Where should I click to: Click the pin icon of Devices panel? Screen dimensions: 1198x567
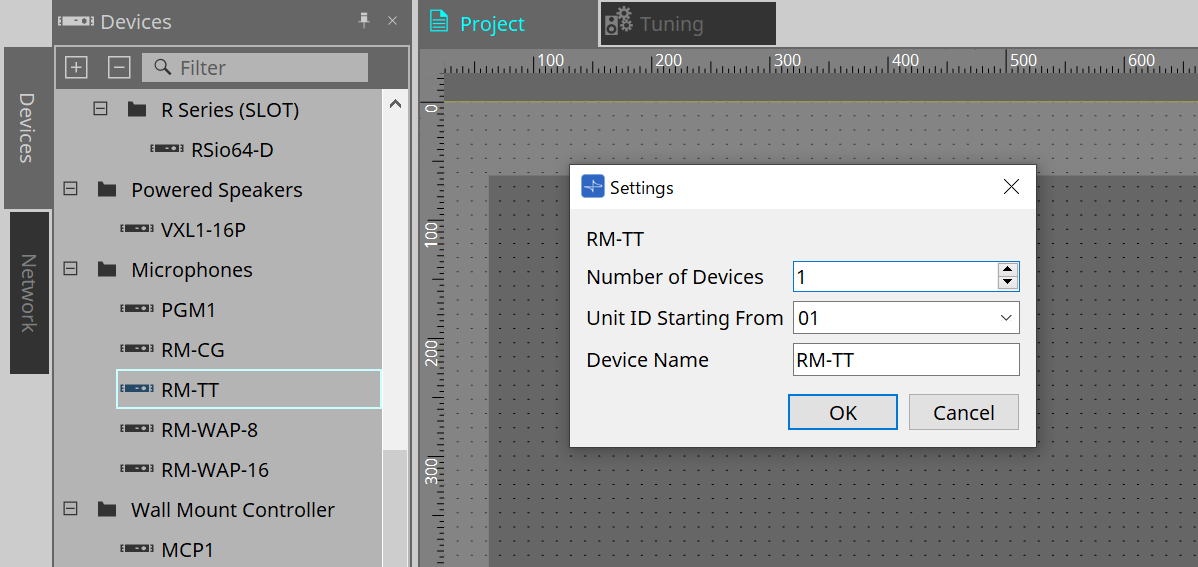point(364,21)
